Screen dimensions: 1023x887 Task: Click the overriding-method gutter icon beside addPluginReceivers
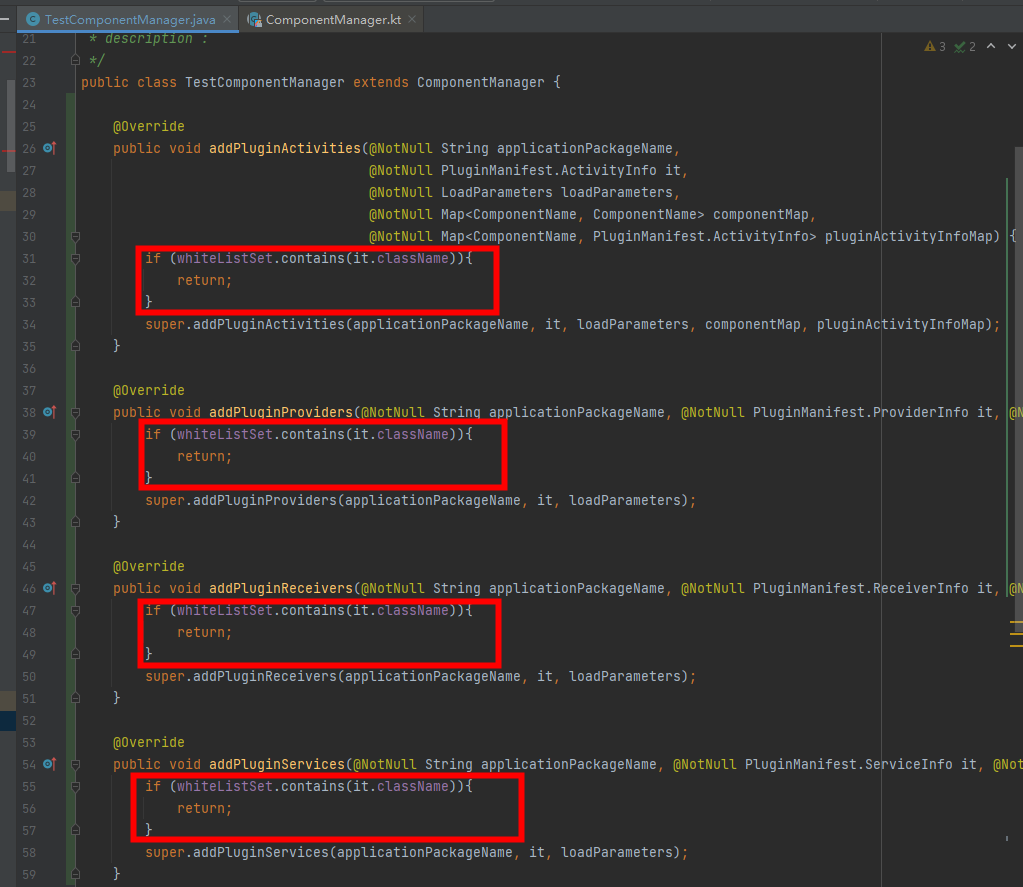point(46,588)
